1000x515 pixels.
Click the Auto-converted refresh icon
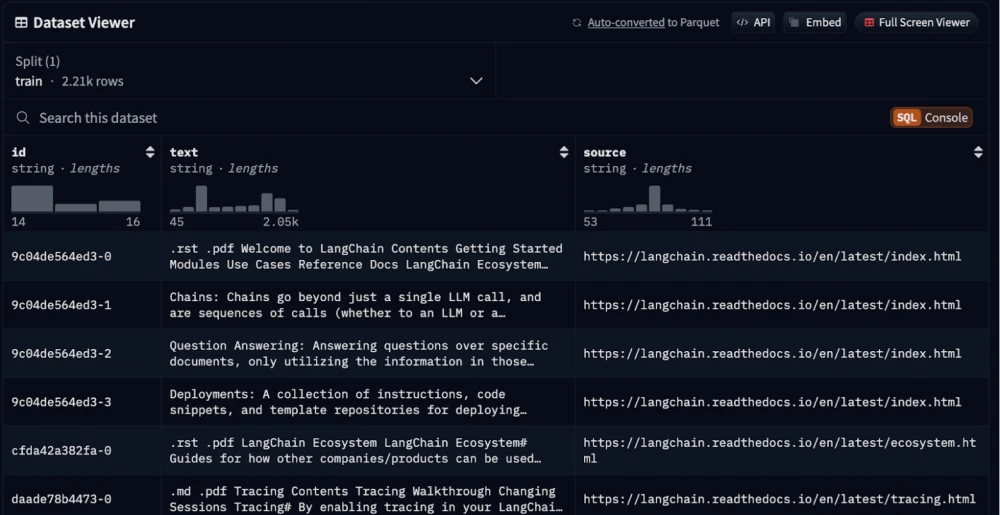click(x=576, y=22)
